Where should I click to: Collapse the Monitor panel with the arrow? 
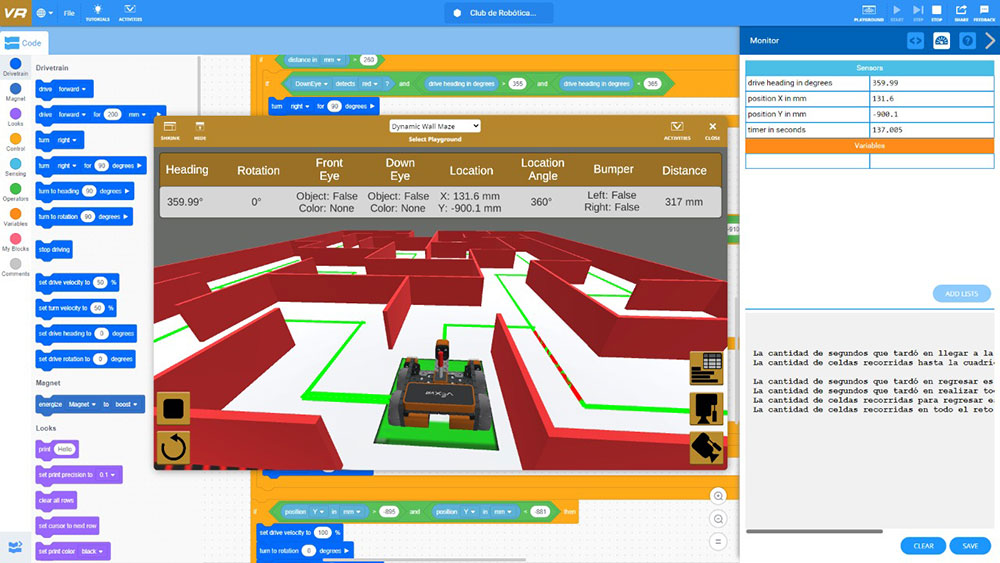tap(990, 41)
